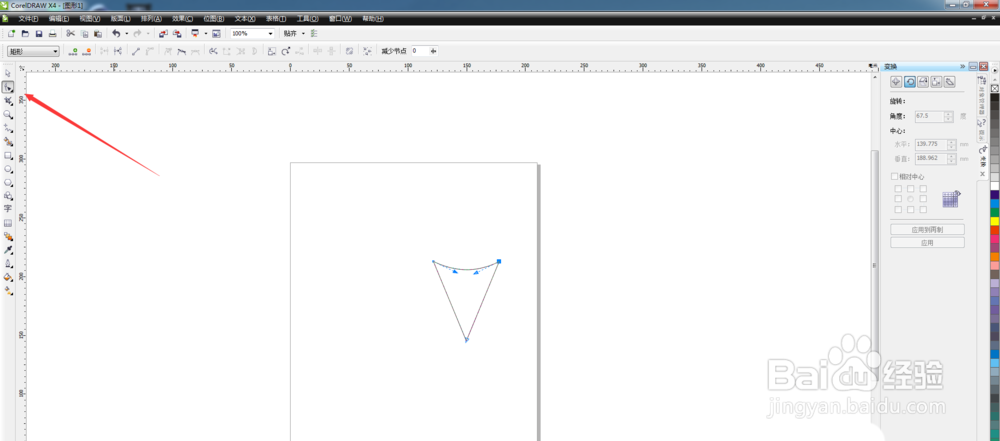Step the 水平 horizontal center spinner
1000x441 pixels.
(x=951, y=144)
